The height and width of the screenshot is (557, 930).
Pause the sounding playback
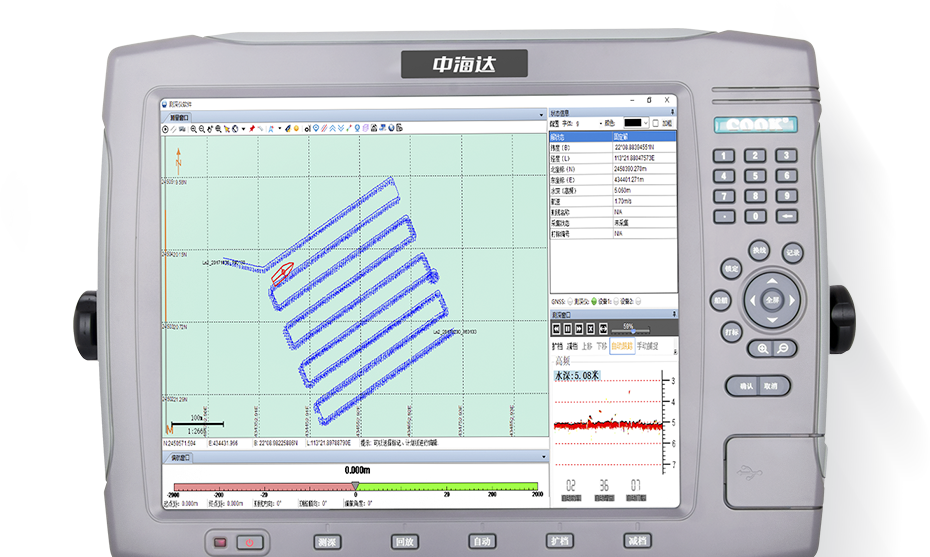pos(568,329)
